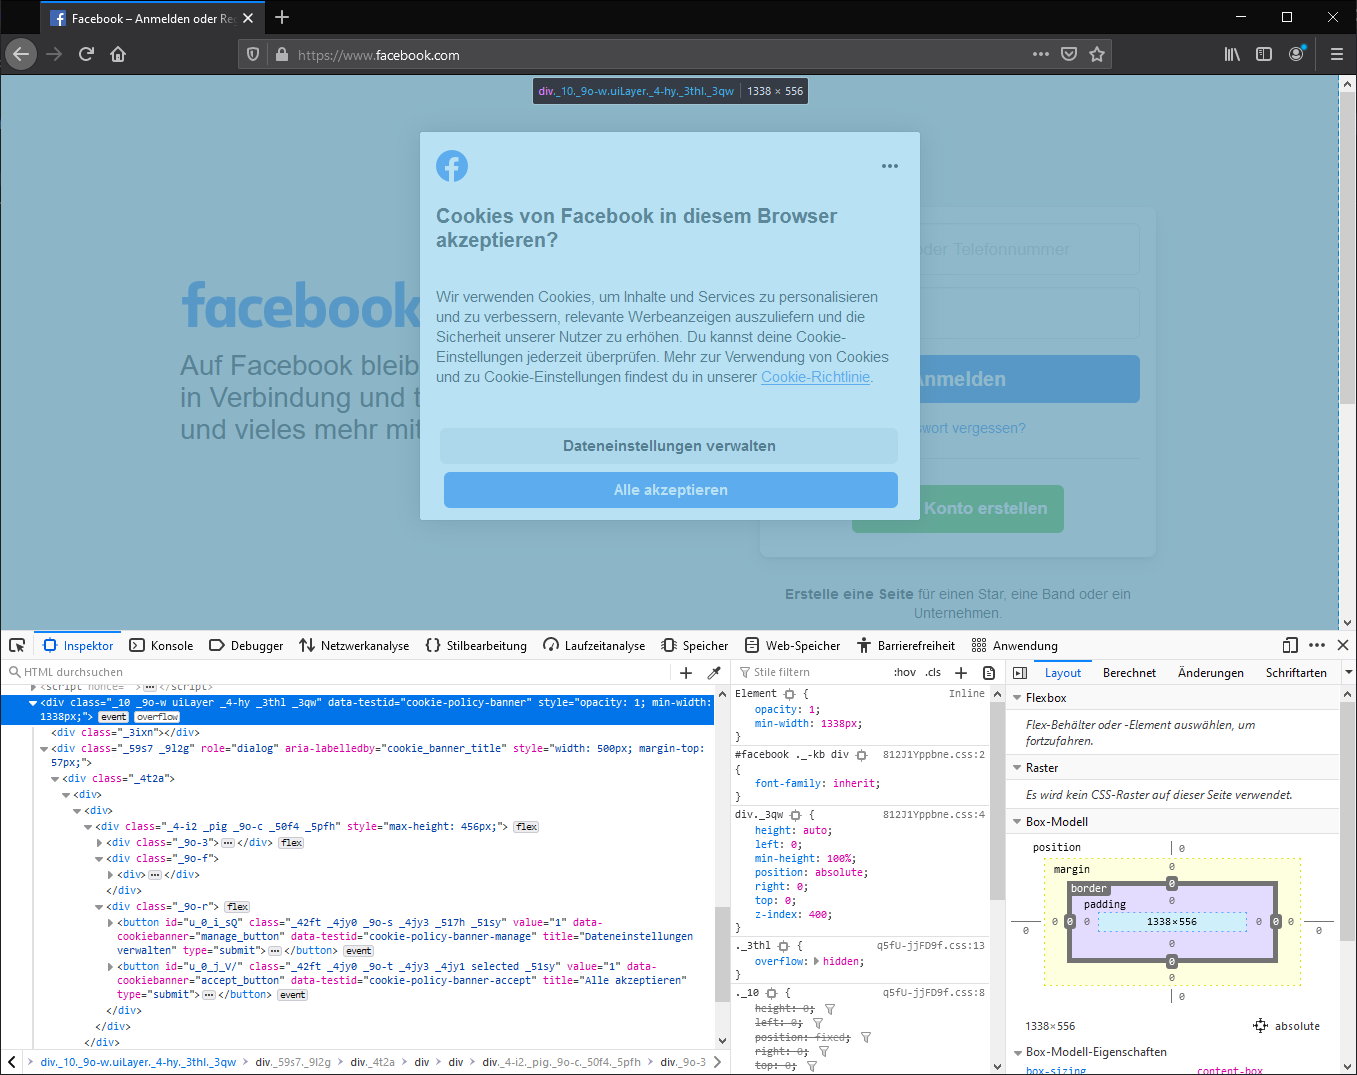Collapse the Raster section

[1017, 768]
